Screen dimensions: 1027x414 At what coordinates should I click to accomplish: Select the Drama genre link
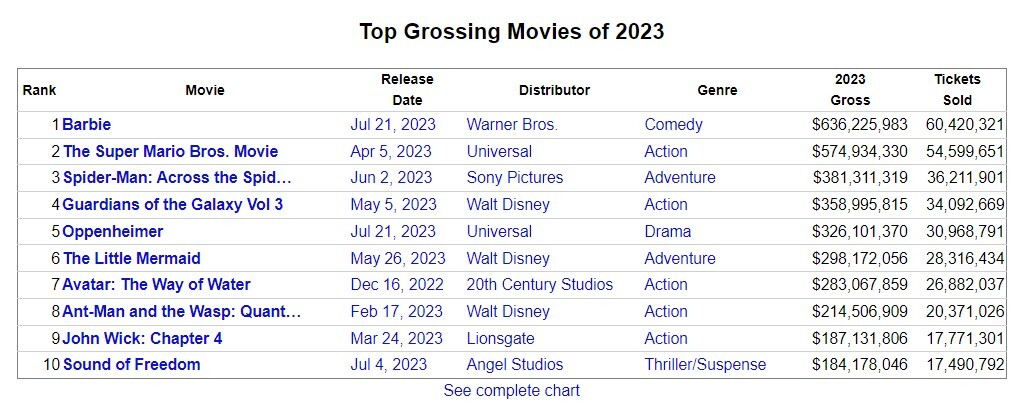coord(667,232)
